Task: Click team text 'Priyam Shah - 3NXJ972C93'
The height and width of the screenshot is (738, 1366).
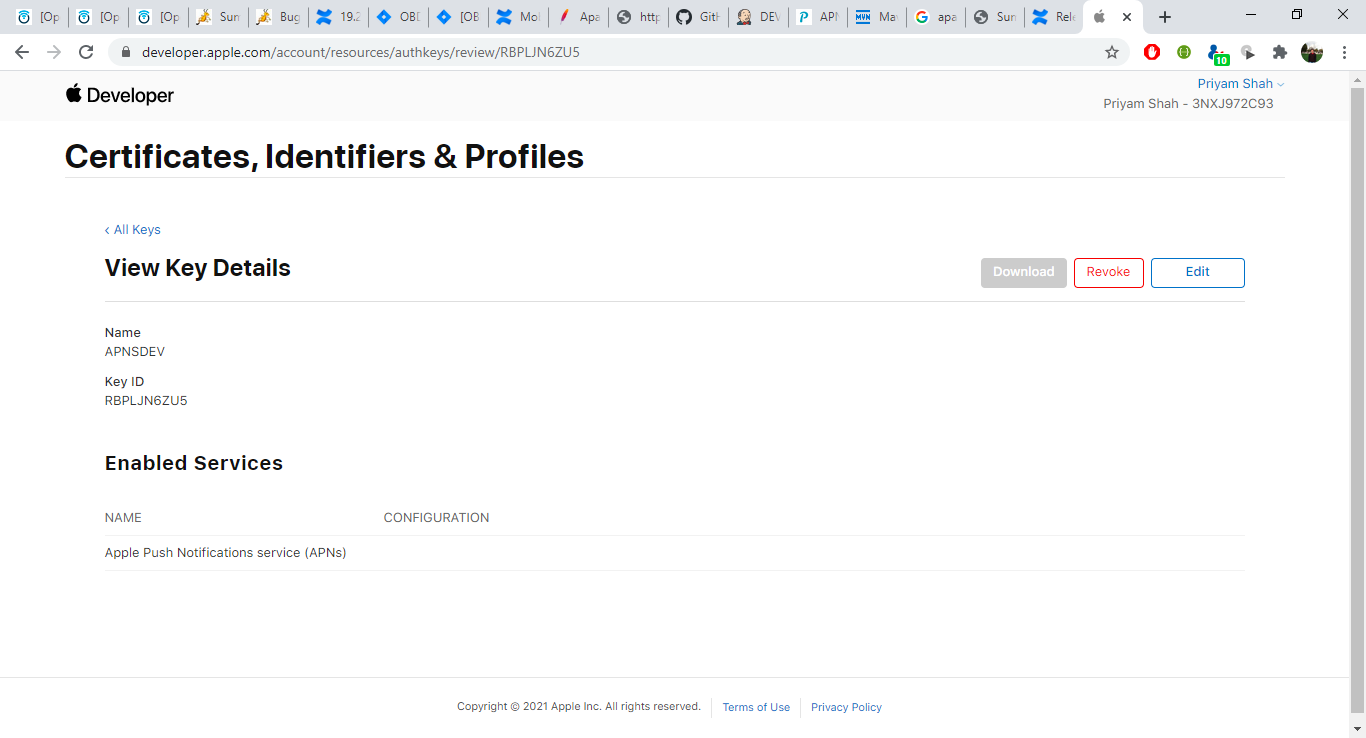Action: tap(1188, 104)
